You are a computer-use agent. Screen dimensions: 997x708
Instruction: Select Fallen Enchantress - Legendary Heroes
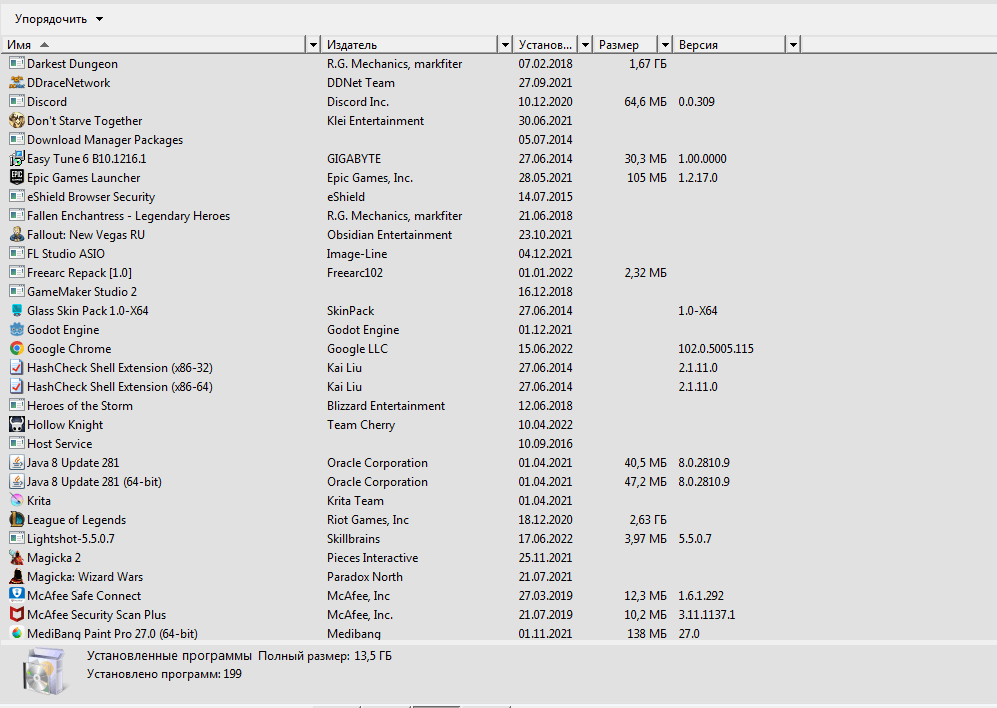pyautogui.click(x=402, y=216)
